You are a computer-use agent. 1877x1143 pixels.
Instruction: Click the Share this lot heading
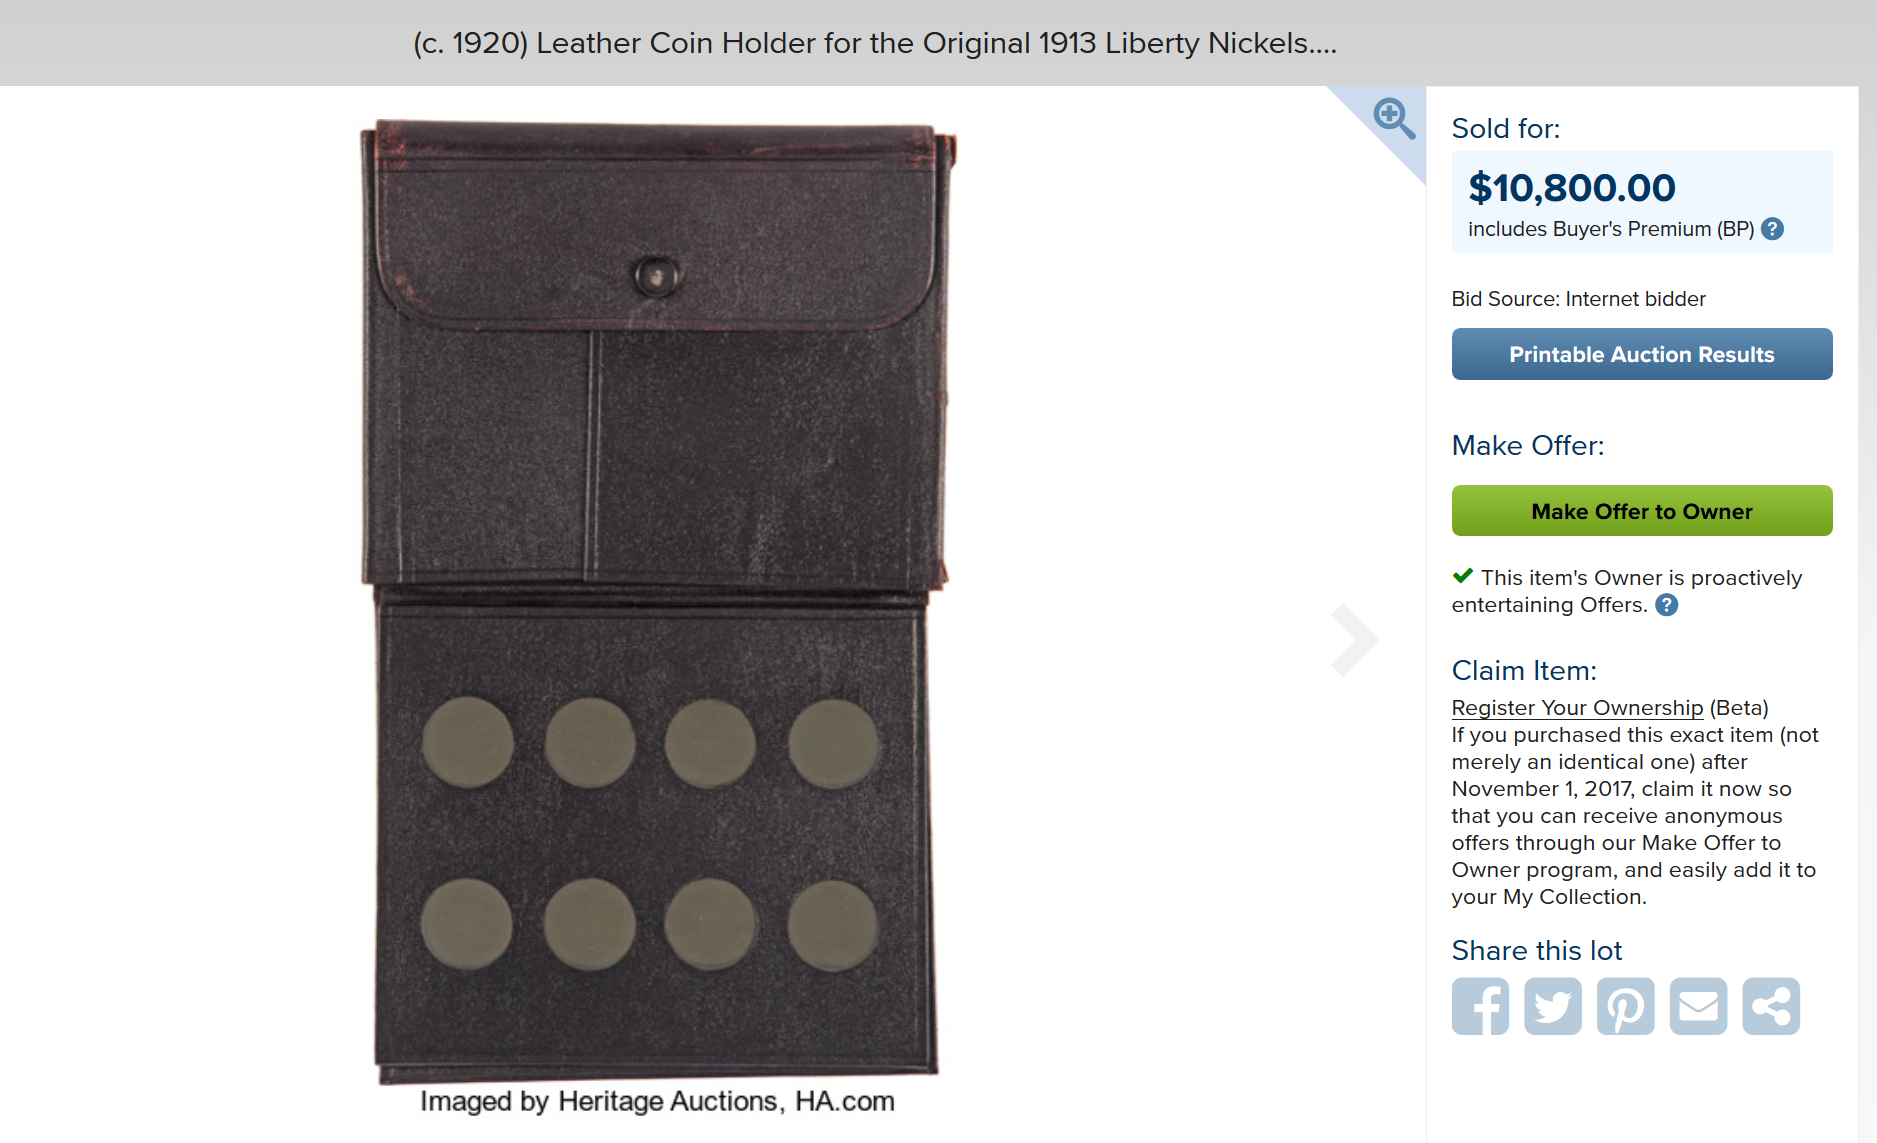pos(1537,950)
